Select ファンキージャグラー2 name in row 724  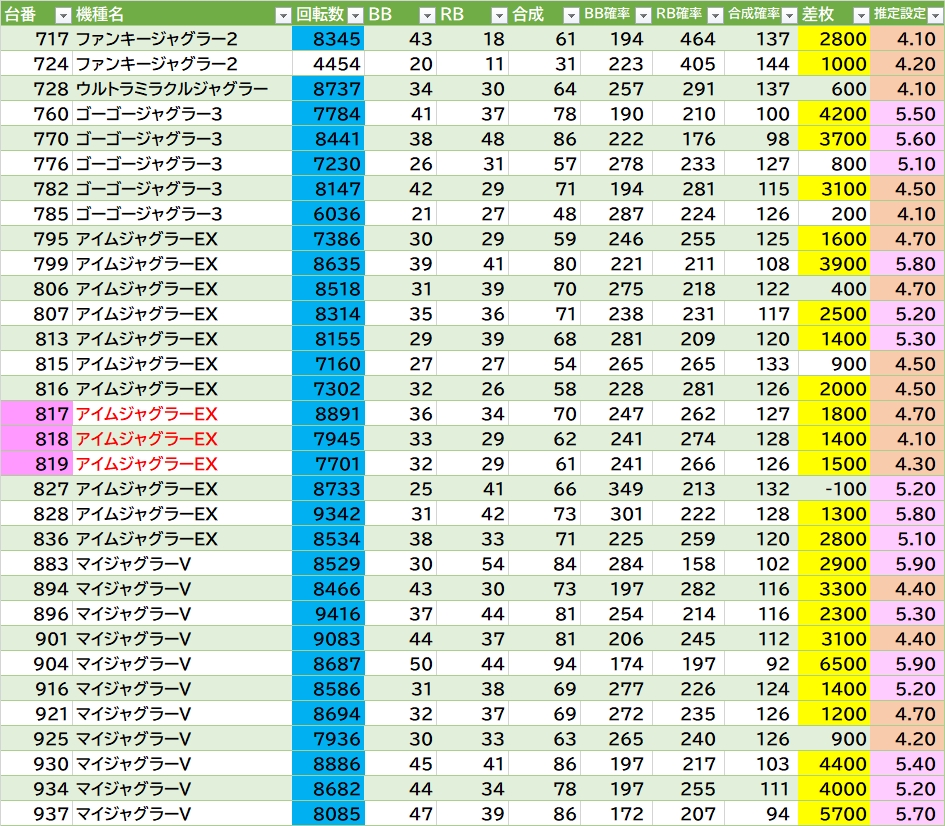182,64
